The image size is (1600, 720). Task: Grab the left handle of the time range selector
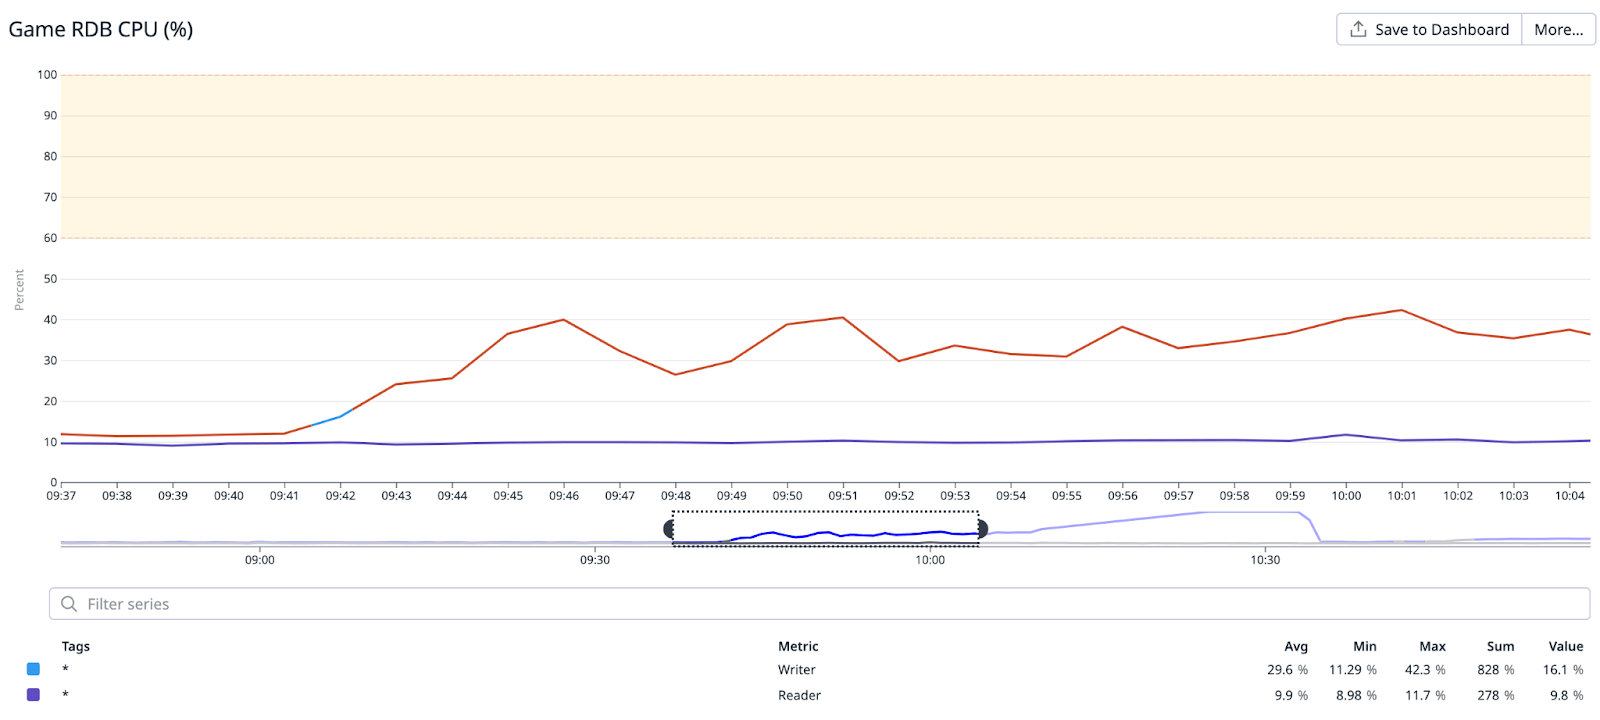click(669, 528)
